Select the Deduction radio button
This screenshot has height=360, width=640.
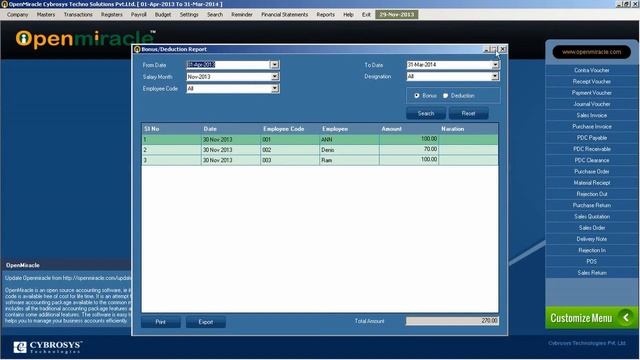tap(445, 96)
